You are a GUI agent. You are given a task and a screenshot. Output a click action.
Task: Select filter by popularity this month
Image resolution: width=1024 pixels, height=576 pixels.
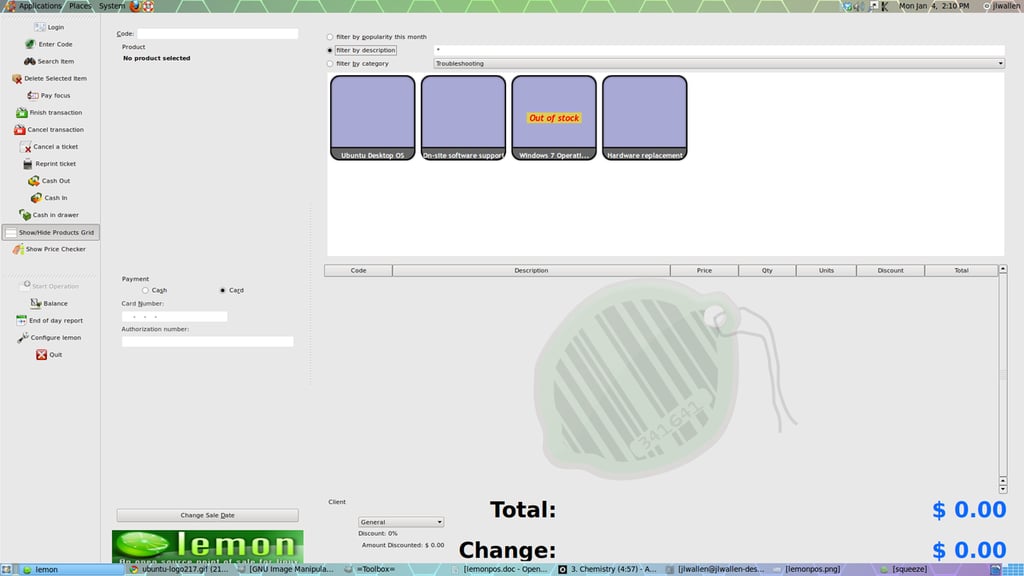tap(330, 37)
